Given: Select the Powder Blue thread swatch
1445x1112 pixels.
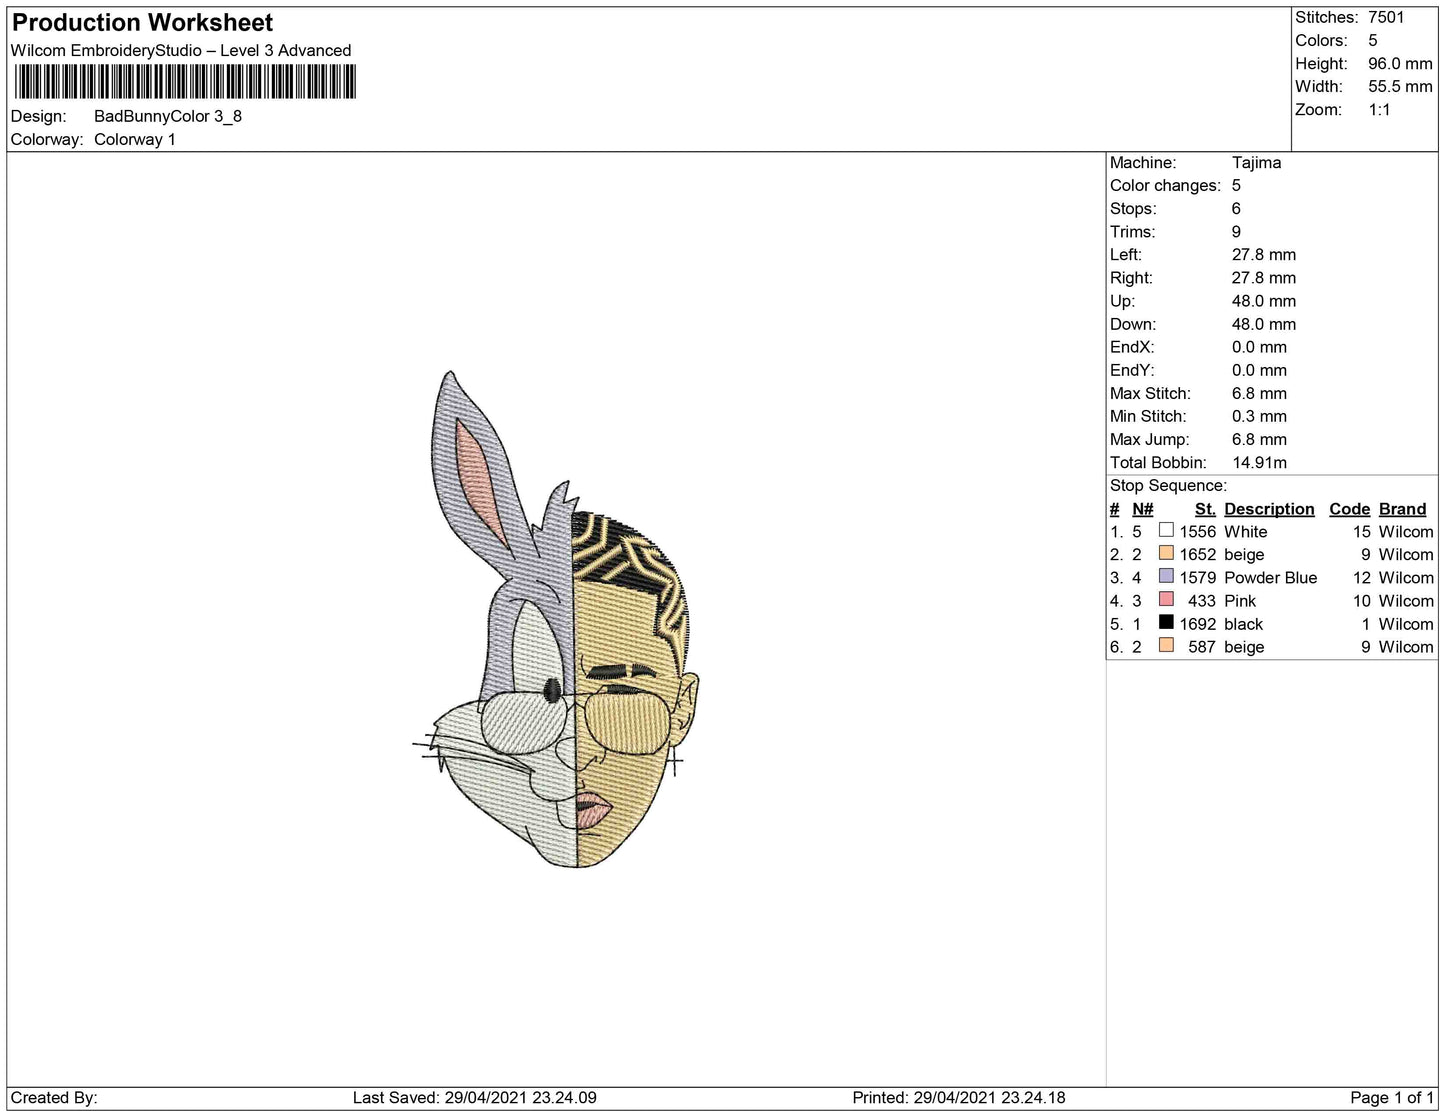Looking at the screenshot, I should tap(1166, 576).
